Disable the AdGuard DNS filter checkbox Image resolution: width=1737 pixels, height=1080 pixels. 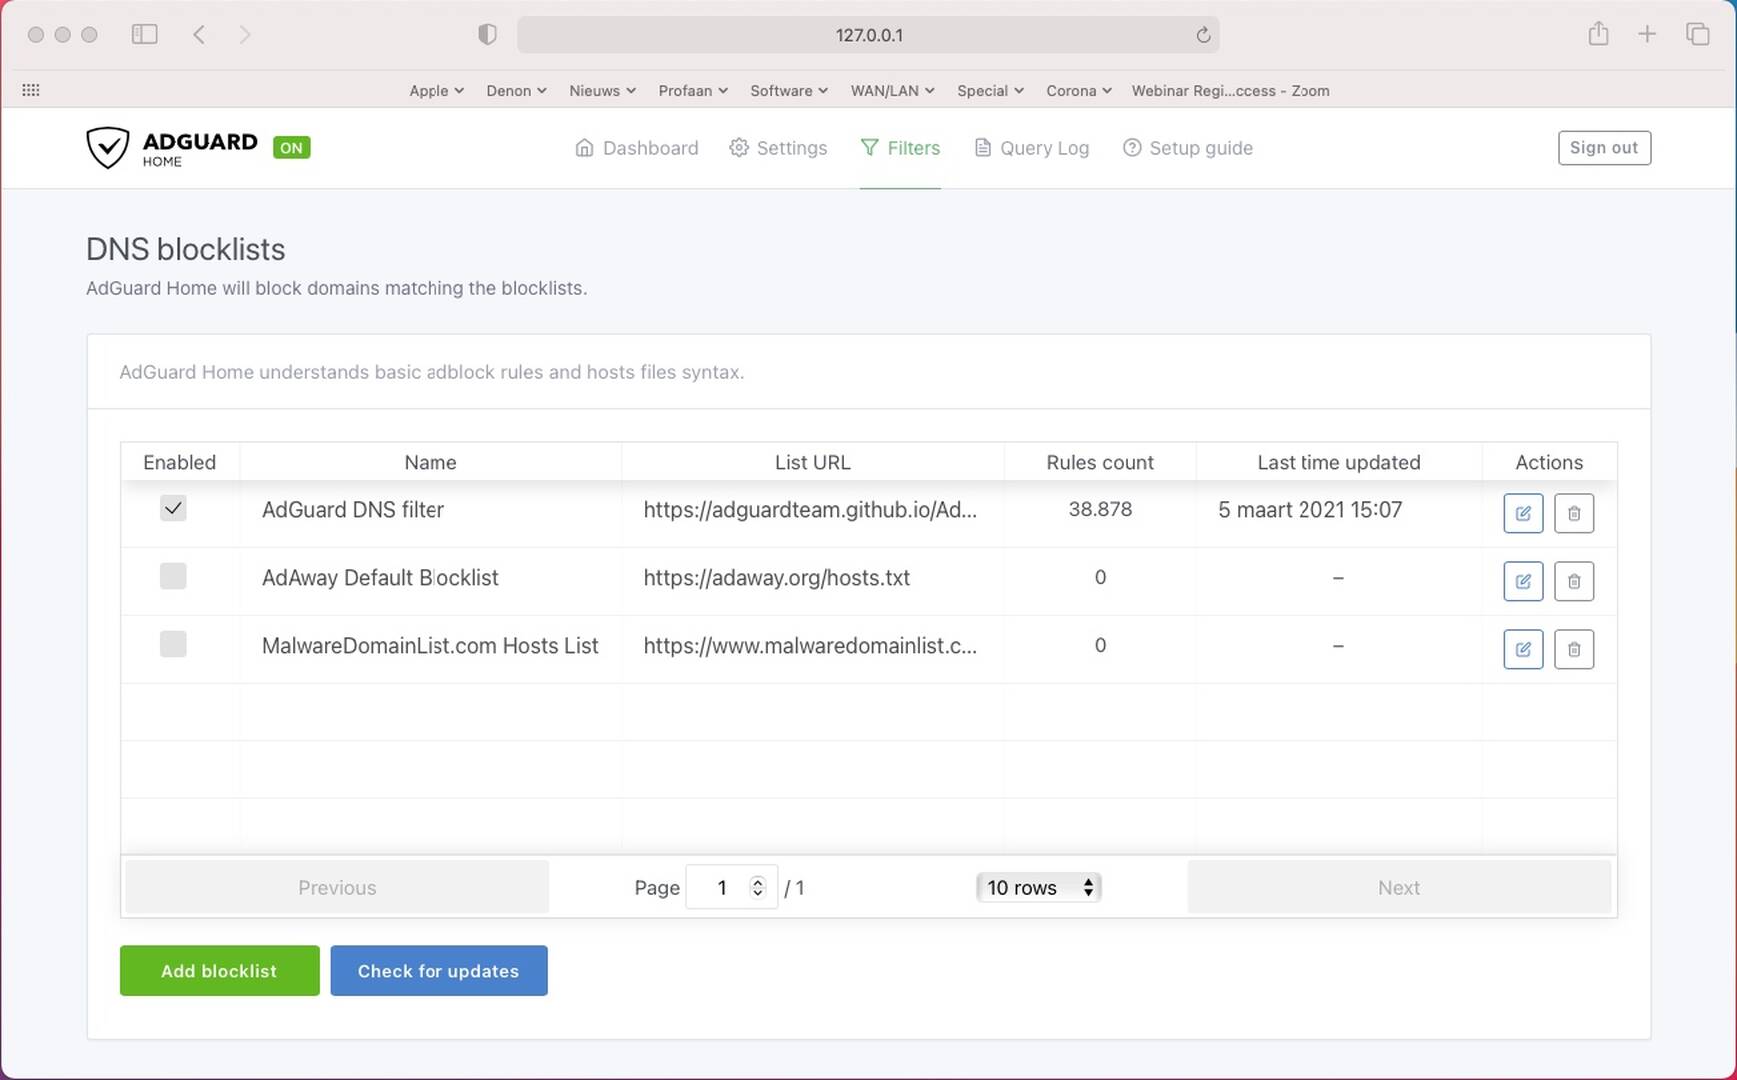tap(173, 508)
